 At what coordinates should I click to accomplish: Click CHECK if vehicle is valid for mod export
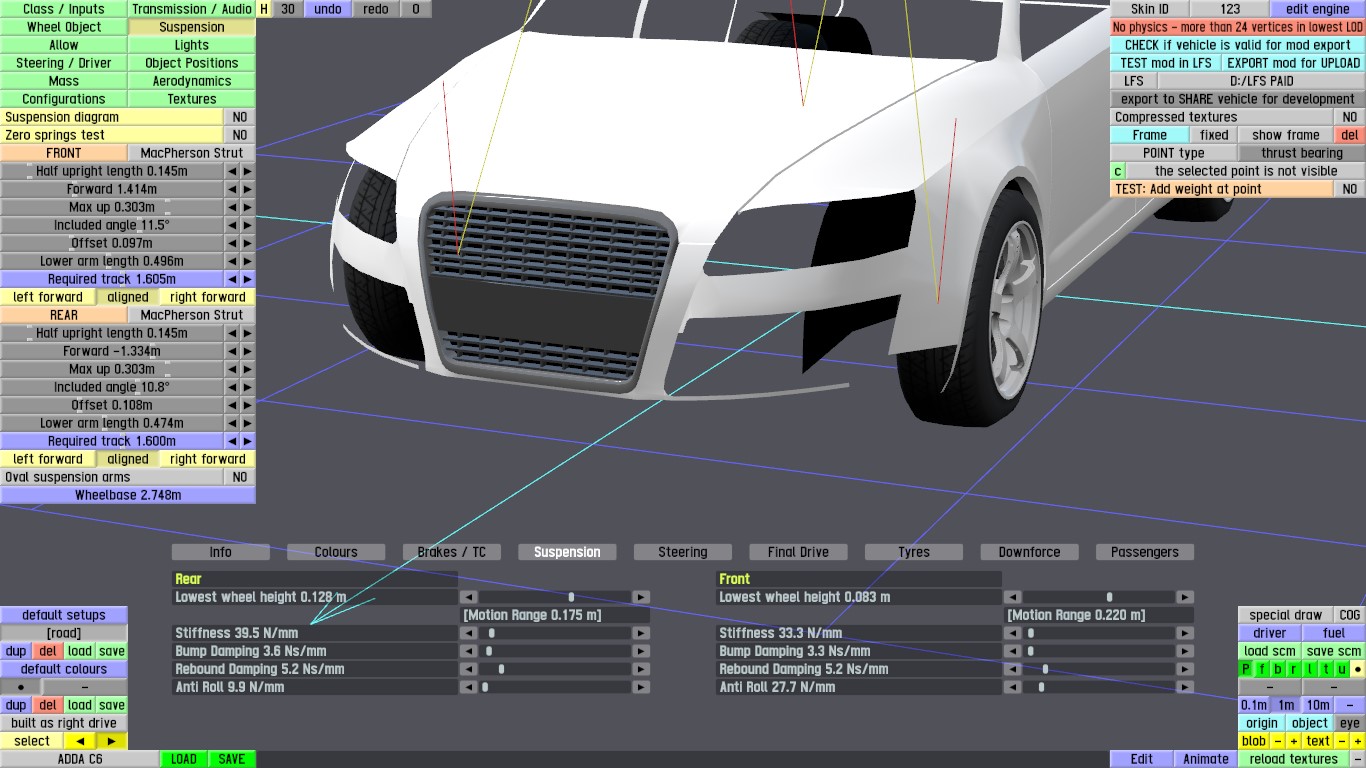tap(1238, 45)
